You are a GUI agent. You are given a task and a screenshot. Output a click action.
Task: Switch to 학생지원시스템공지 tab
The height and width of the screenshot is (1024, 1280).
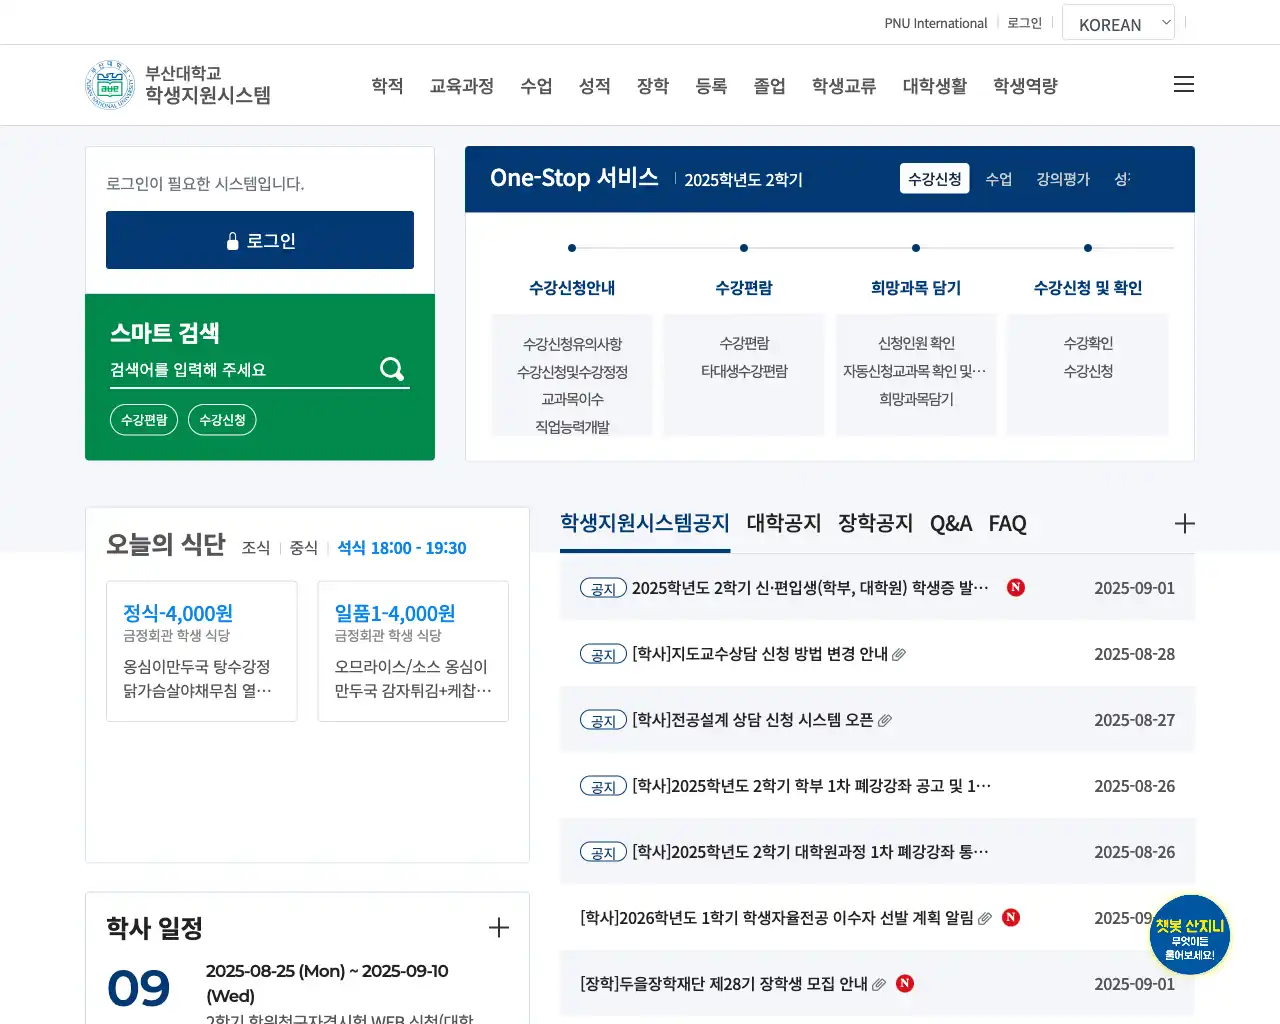coord(645,523)
